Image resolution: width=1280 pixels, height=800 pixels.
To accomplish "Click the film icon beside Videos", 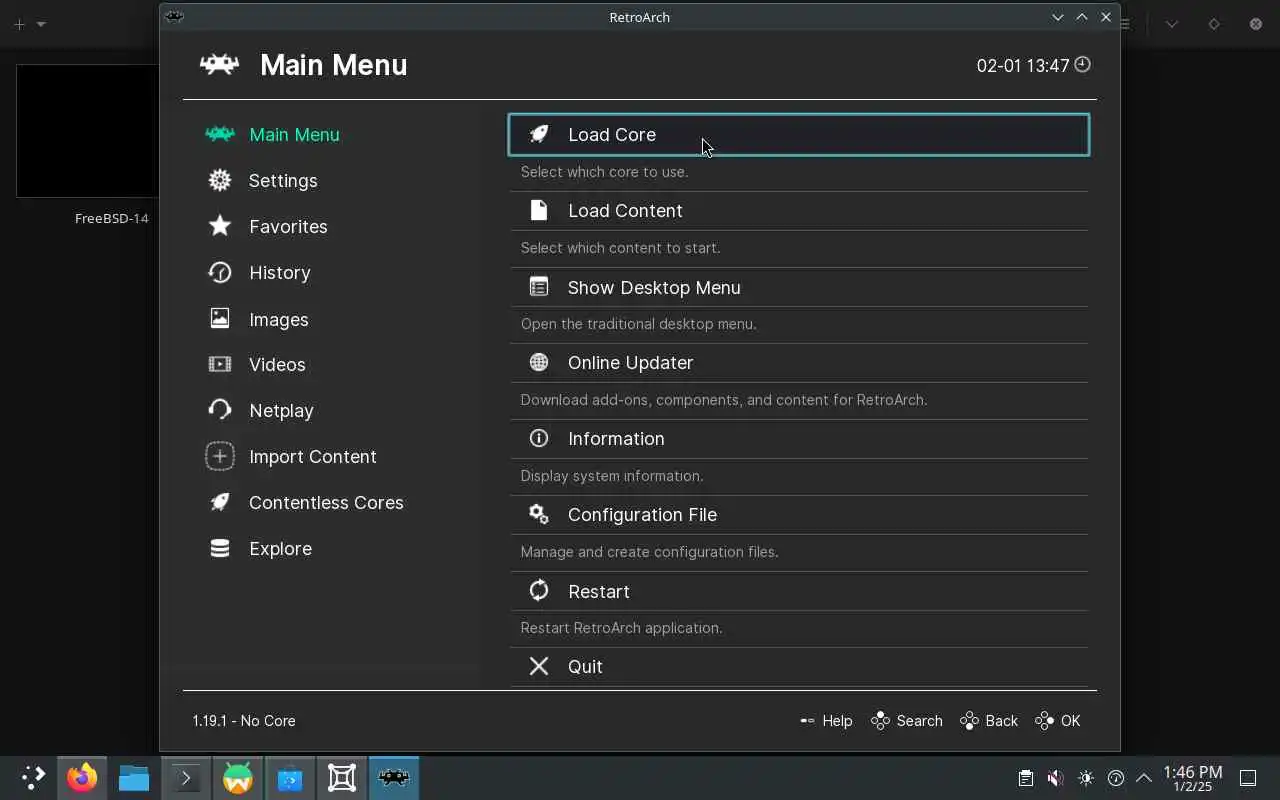I will [x=220, y=364].
